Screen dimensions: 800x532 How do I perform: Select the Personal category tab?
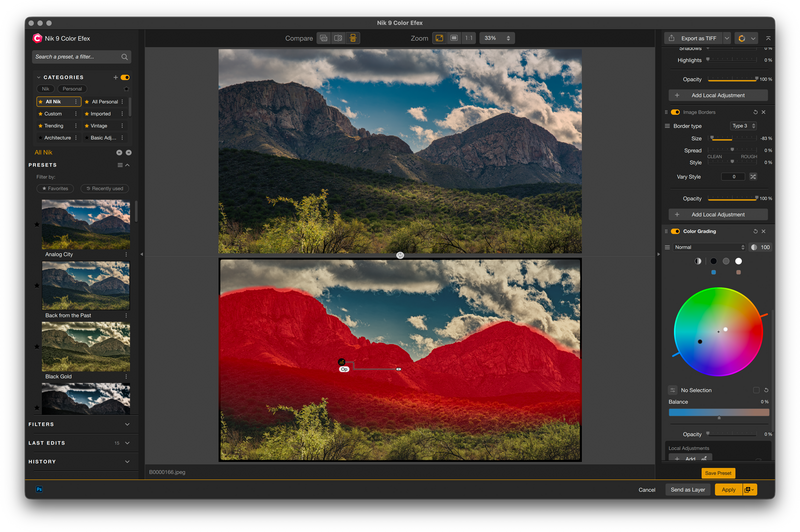(x=72, y=89)
